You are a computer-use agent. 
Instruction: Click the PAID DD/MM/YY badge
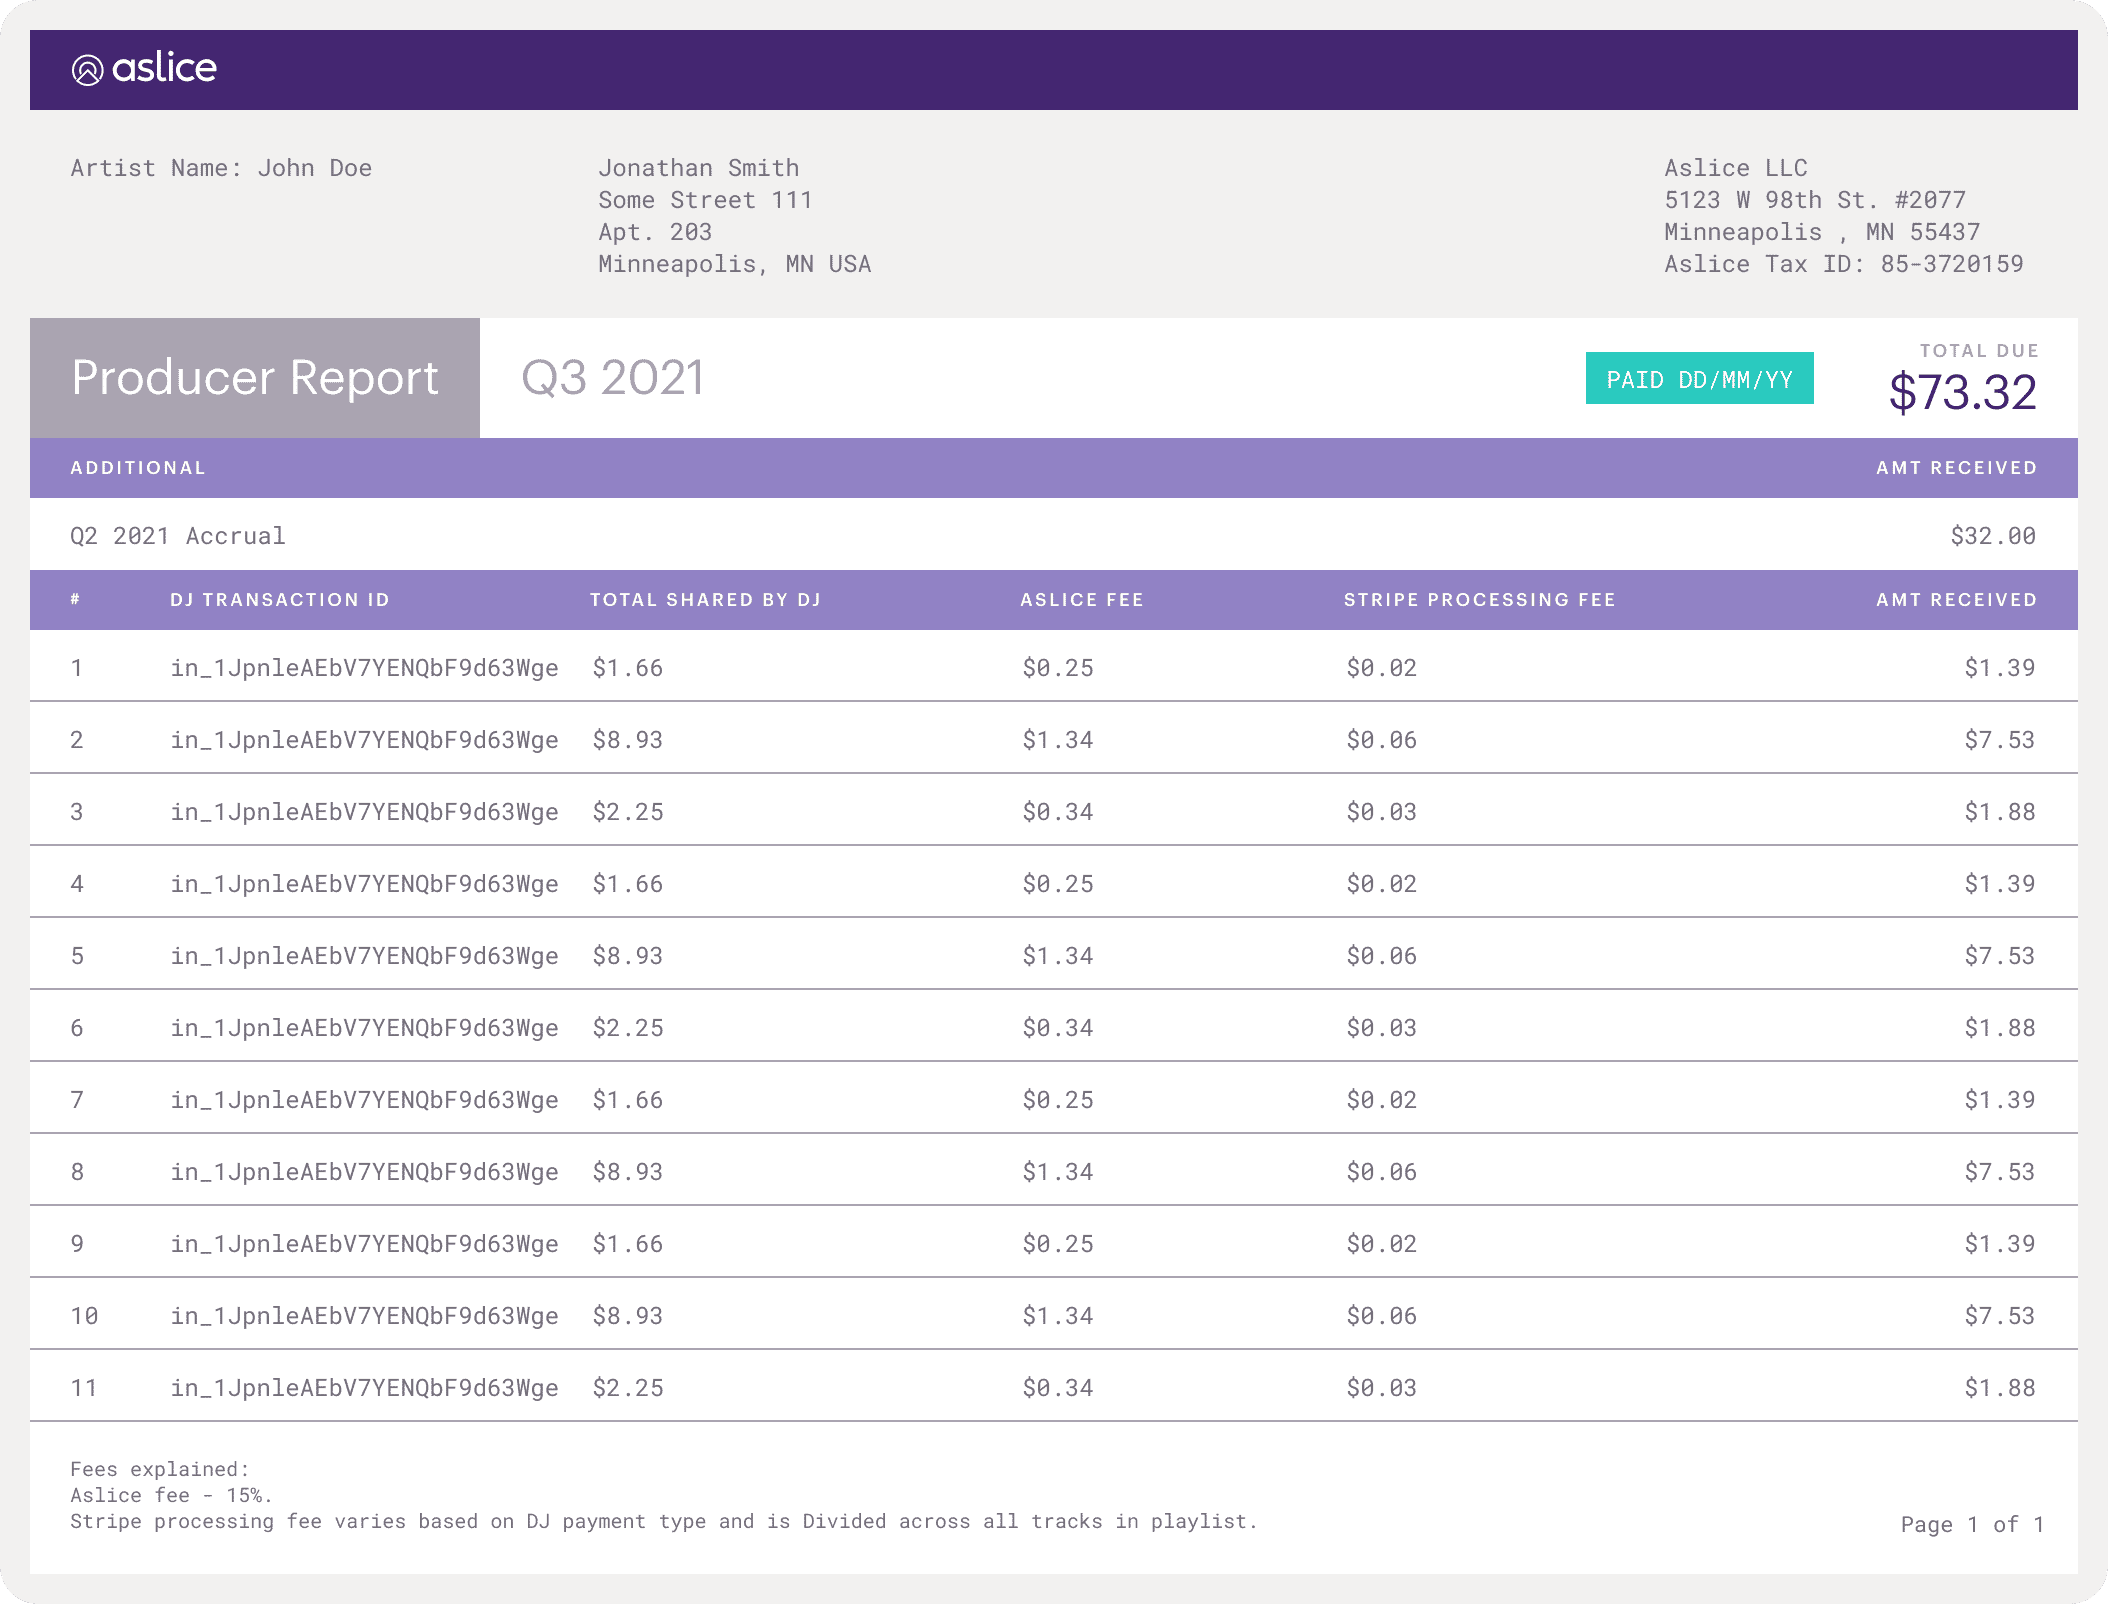pyautogui.click(x=1699, y=379)
